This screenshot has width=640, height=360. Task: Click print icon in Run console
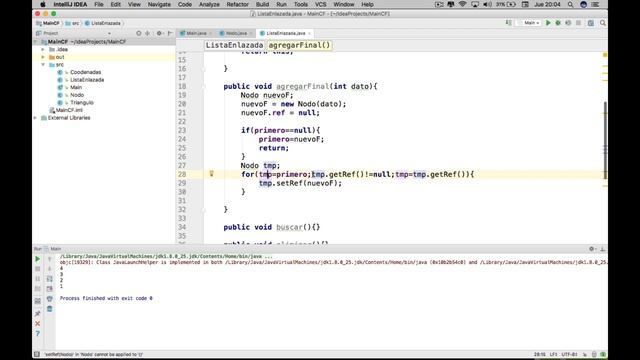click(49, 299)
